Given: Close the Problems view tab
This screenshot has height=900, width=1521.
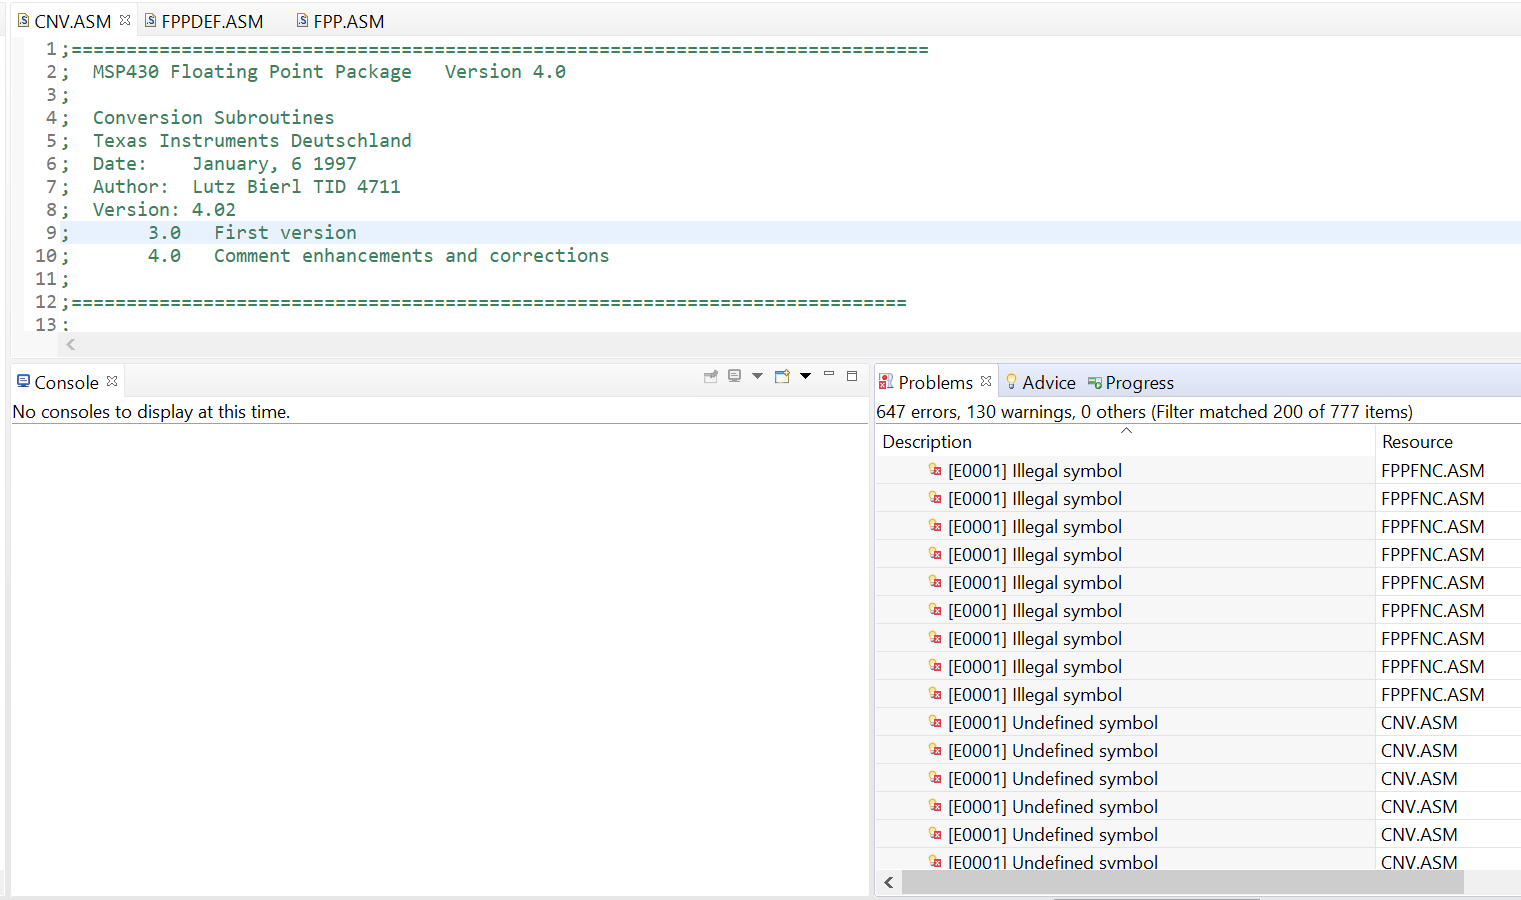Looking at the screenshot, I should pyautogui.click(x=986, y=381).
